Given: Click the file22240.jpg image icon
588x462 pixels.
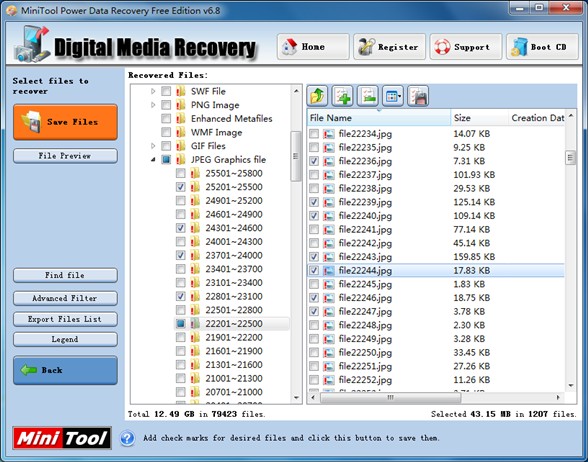Looking at the screenshot, I should 329,216.
